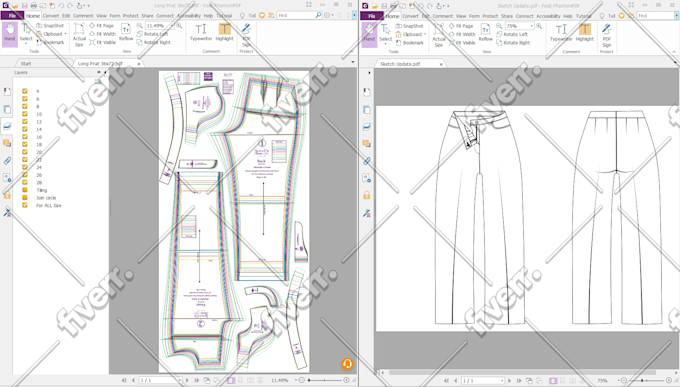Select Hand tool in Long Prat window
Image resolution: width=680 pixels, height=387 pixels.
[10, 33]
